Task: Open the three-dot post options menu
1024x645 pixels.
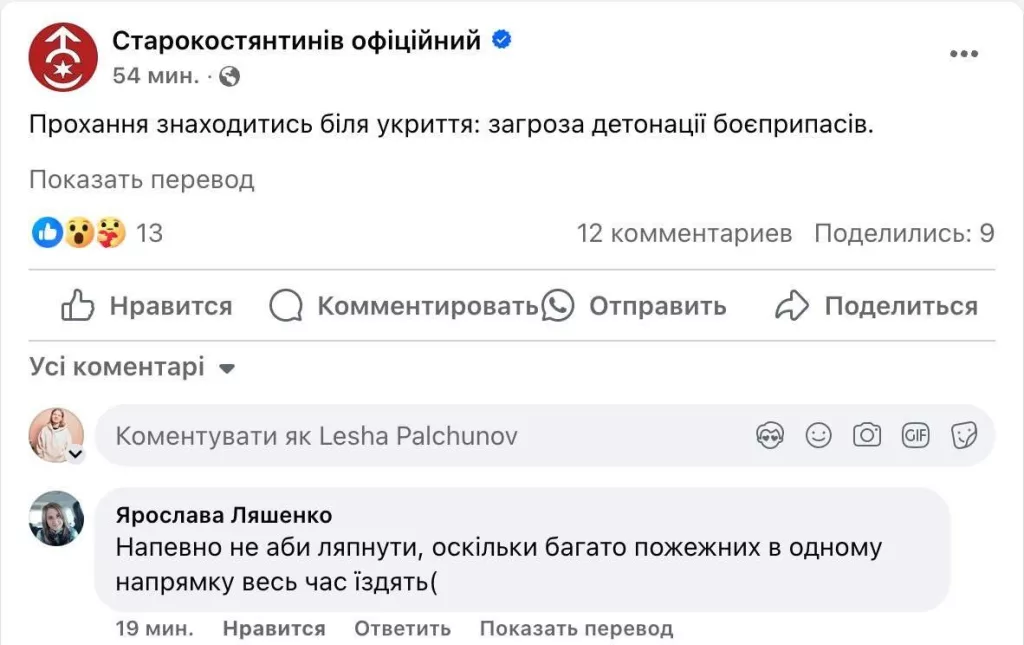Action: click(964, 55)
